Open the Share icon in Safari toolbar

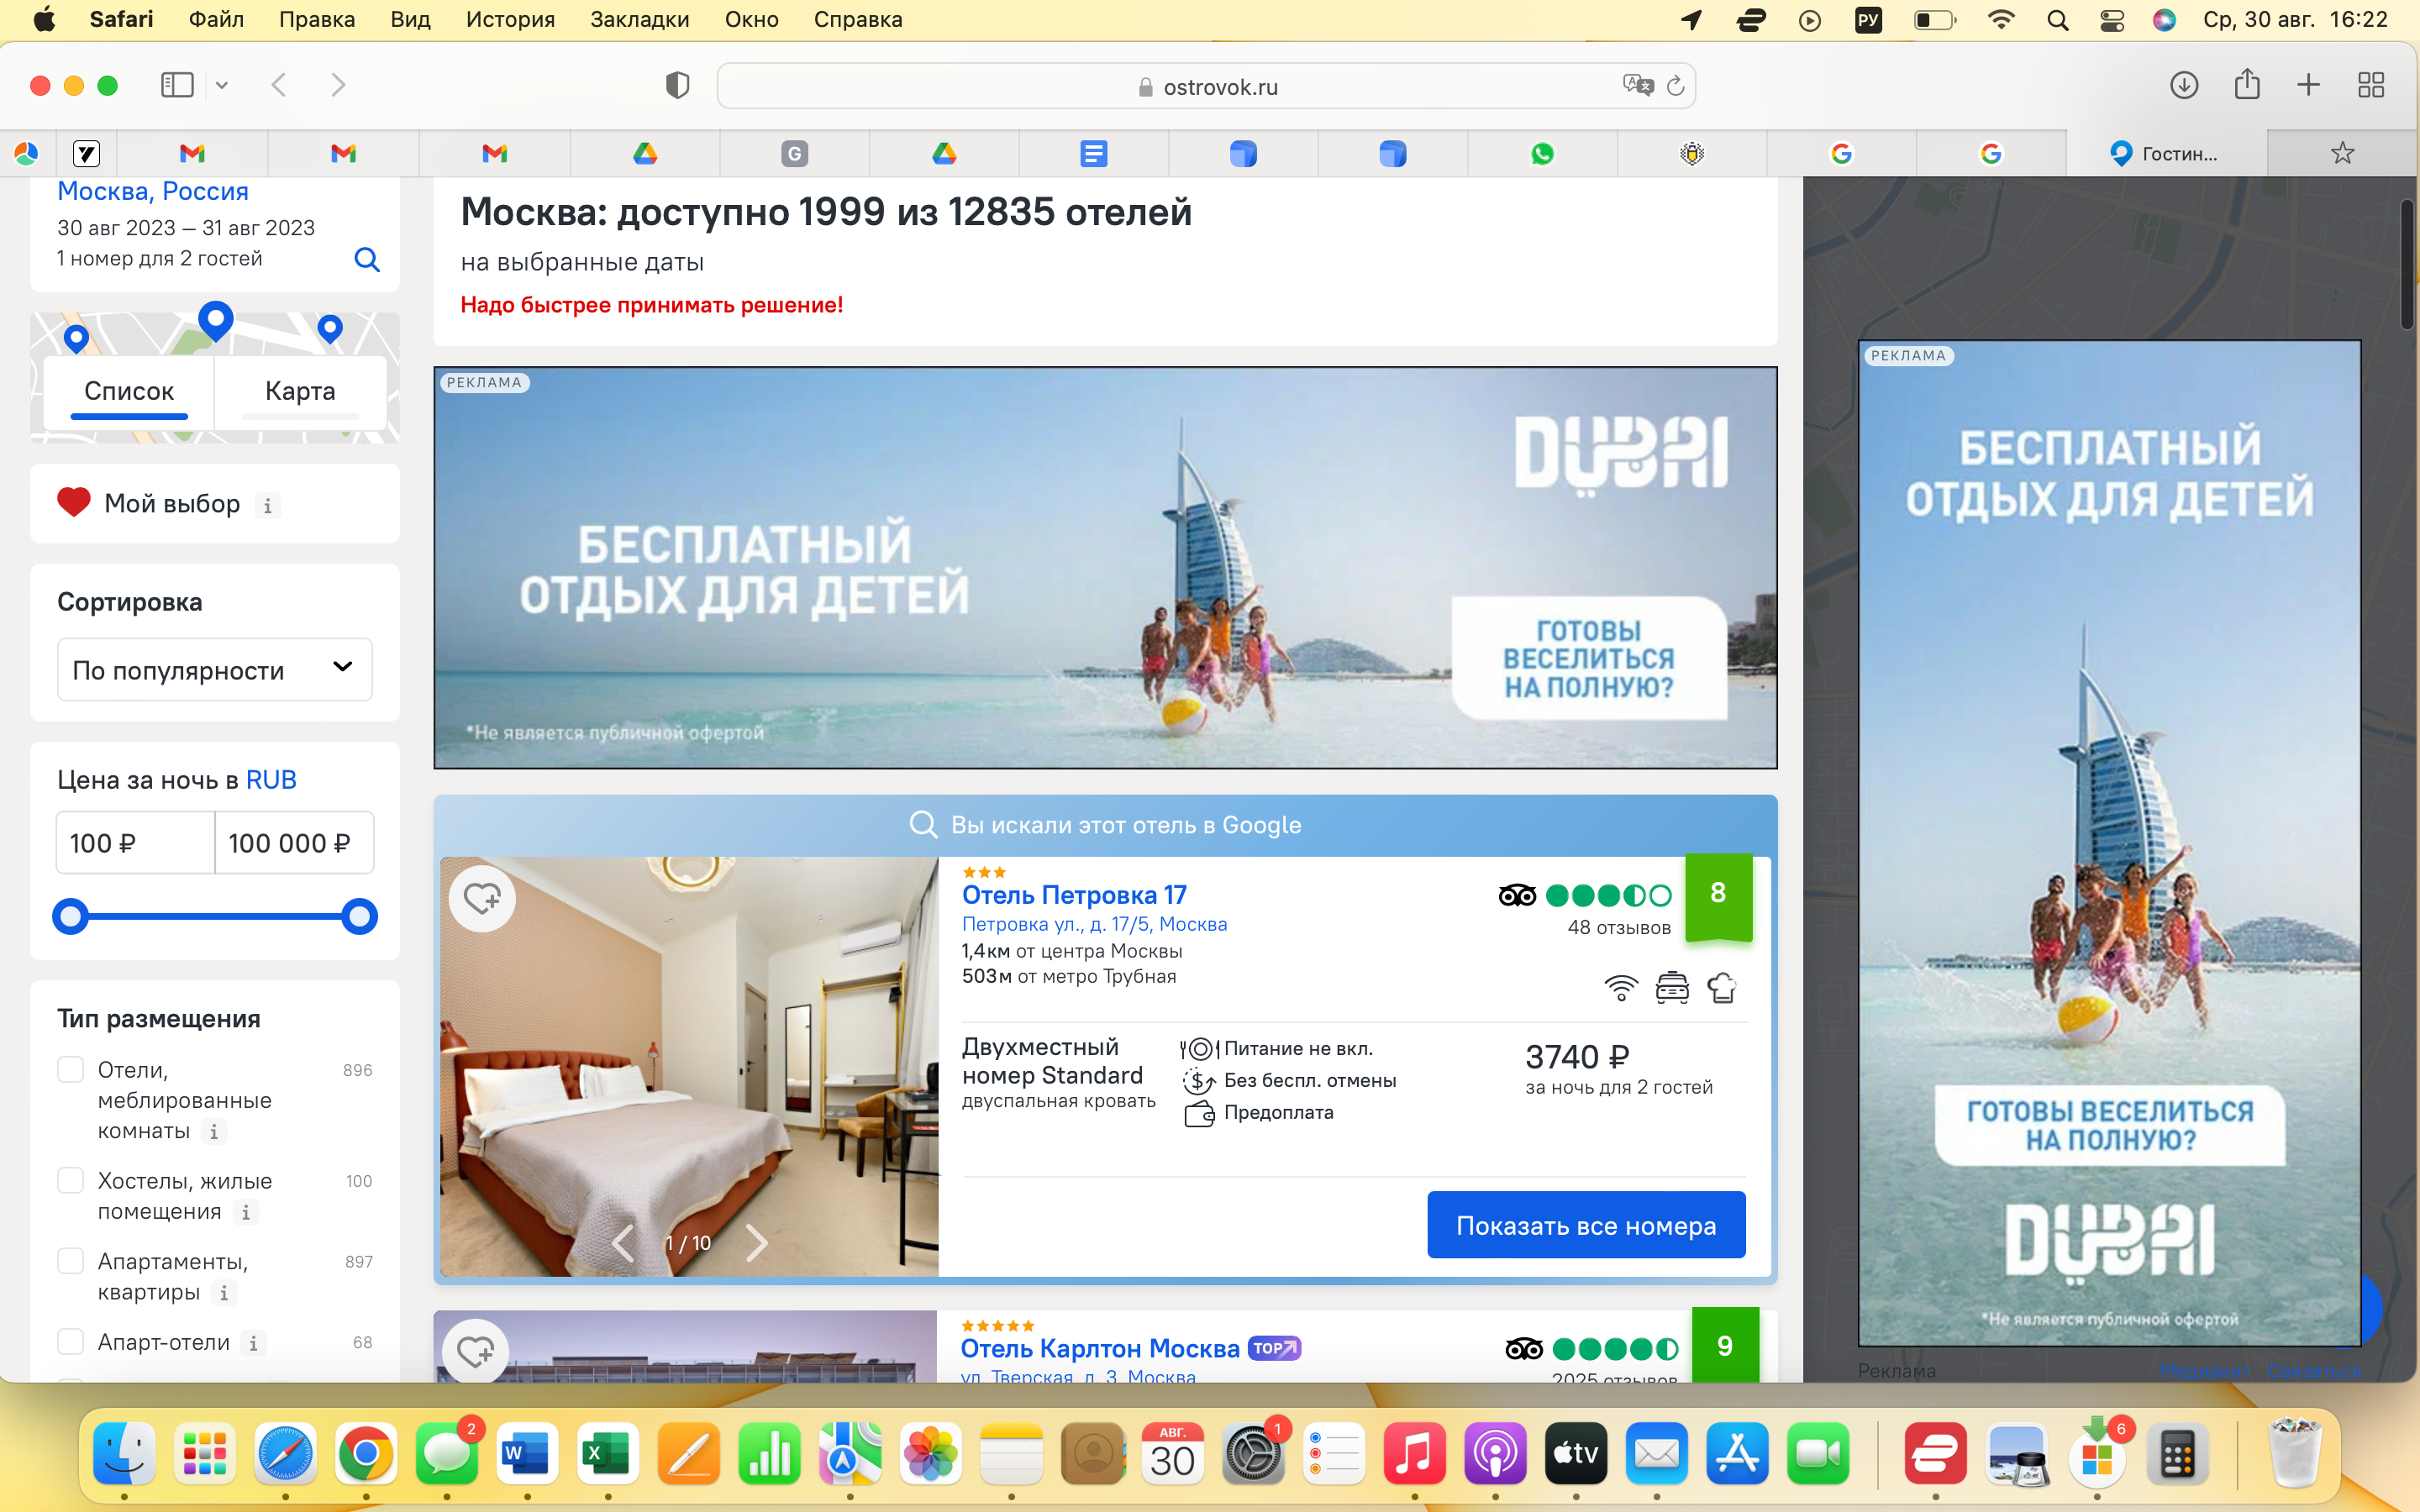click(x=2247, y=84)
